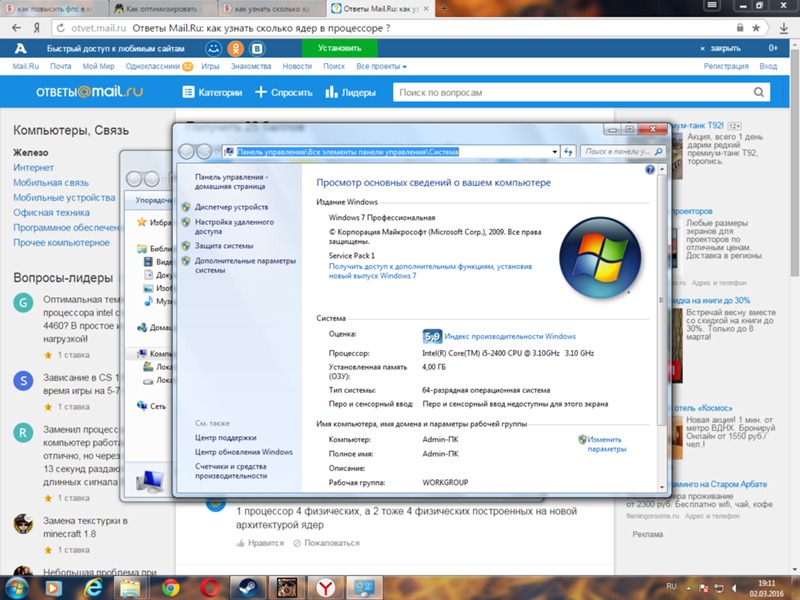Click the Odnoklassniki orange icon in quick-access bar

235,48
